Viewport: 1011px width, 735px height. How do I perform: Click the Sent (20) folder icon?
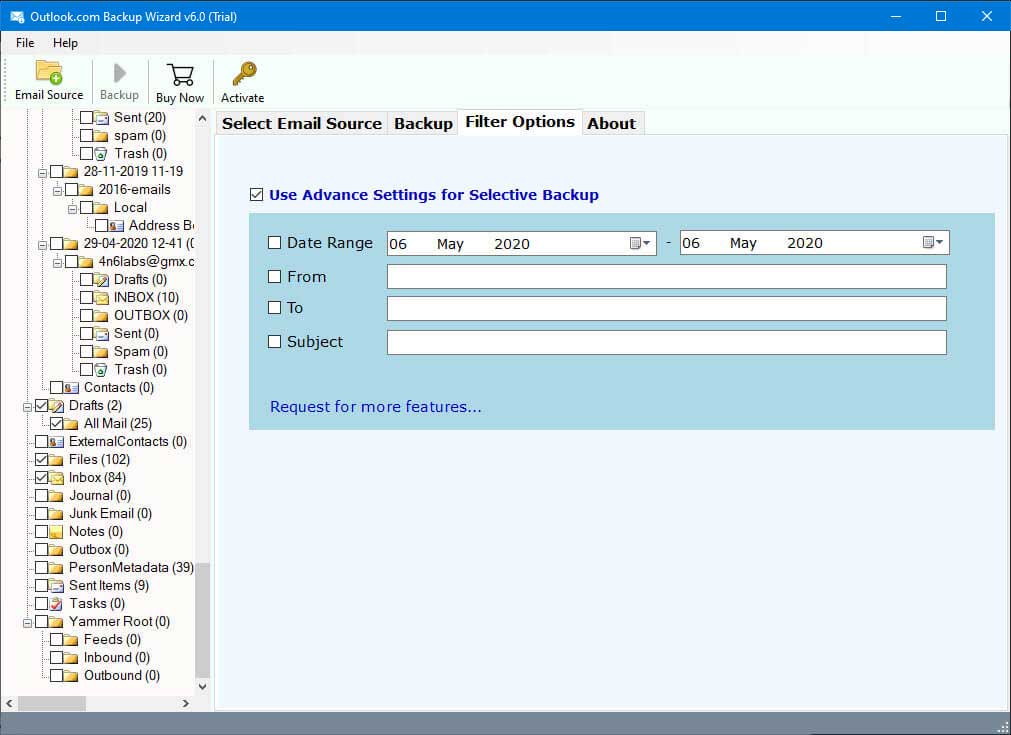101,117
